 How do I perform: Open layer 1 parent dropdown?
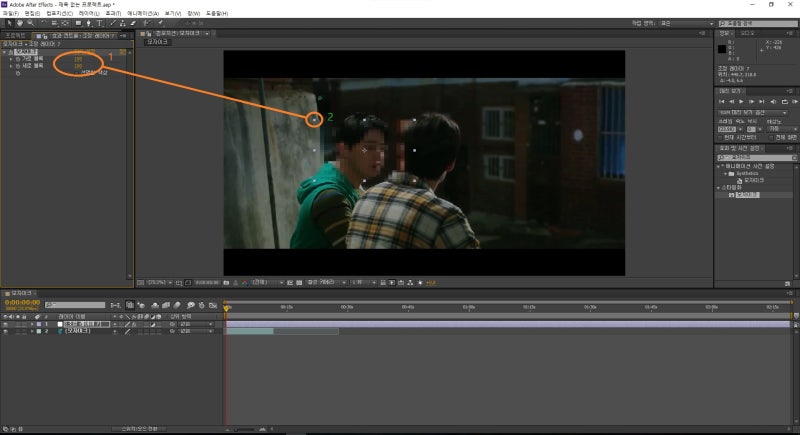[x=196, y=324]
